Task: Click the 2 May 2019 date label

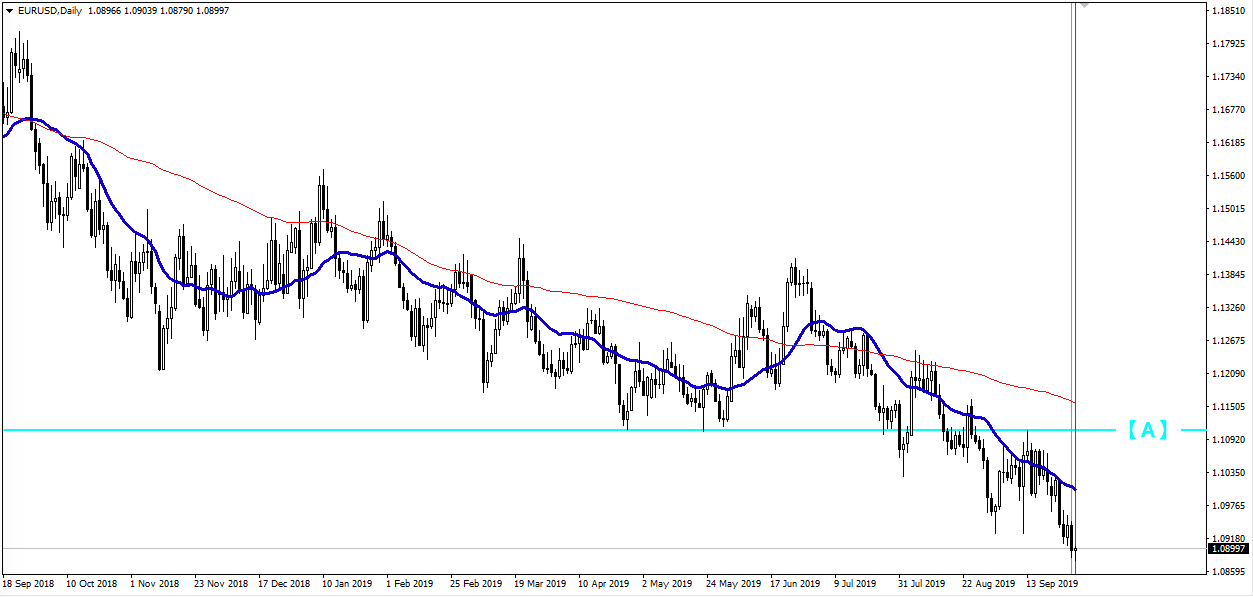Action: coord(667,583)
